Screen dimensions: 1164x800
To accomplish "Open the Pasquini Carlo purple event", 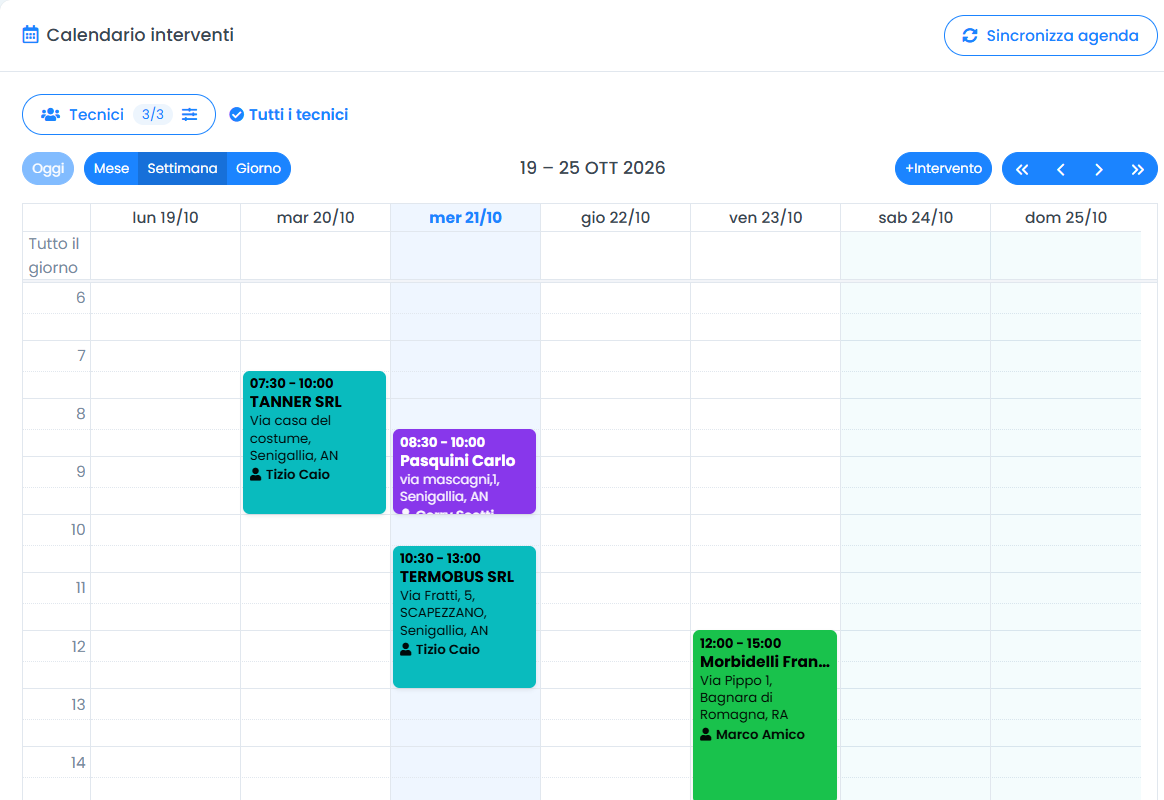I will coord(464,471).
